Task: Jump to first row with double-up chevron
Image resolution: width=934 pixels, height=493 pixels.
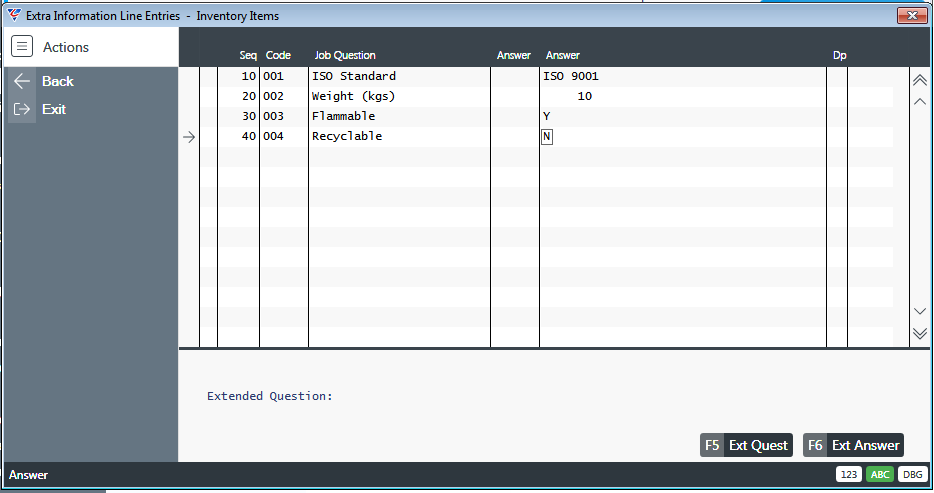Action: [x=920, y=80]
